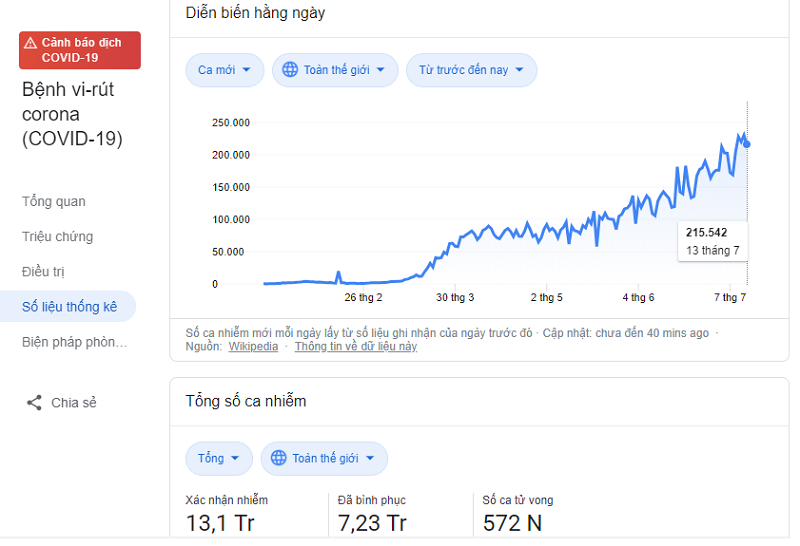This screenshot has width=800, height=546.
Task: Expand the Tổng dropdown filter
Action: click(x=218, y=458)
